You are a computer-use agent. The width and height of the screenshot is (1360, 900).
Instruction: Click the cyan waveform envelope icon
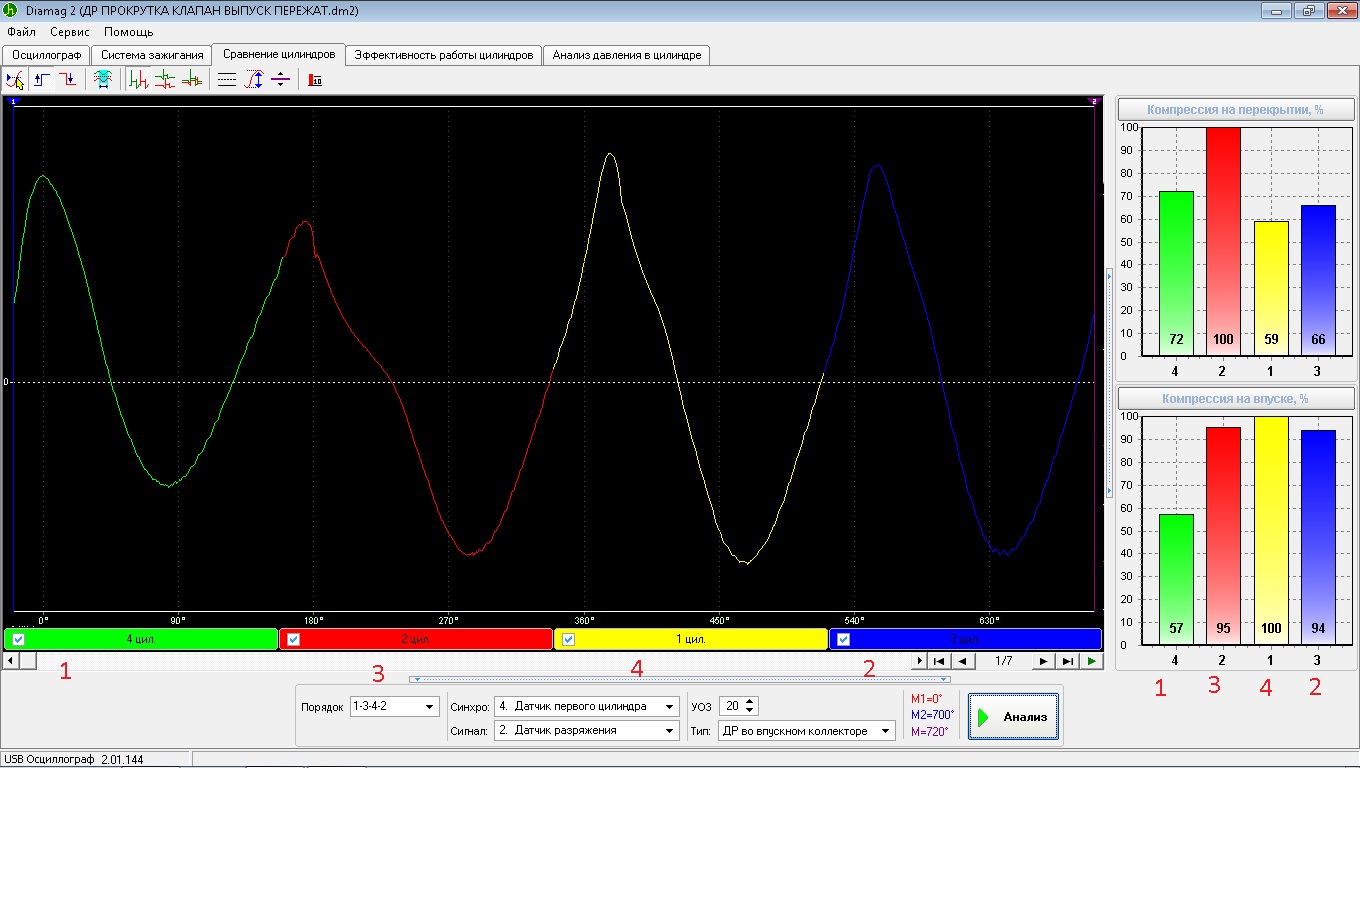coord(102,80)
